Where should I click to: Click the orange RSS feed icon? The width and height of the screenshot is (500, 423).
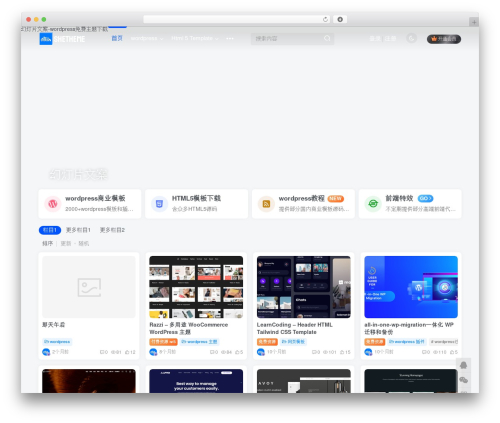tap(266, 204)
